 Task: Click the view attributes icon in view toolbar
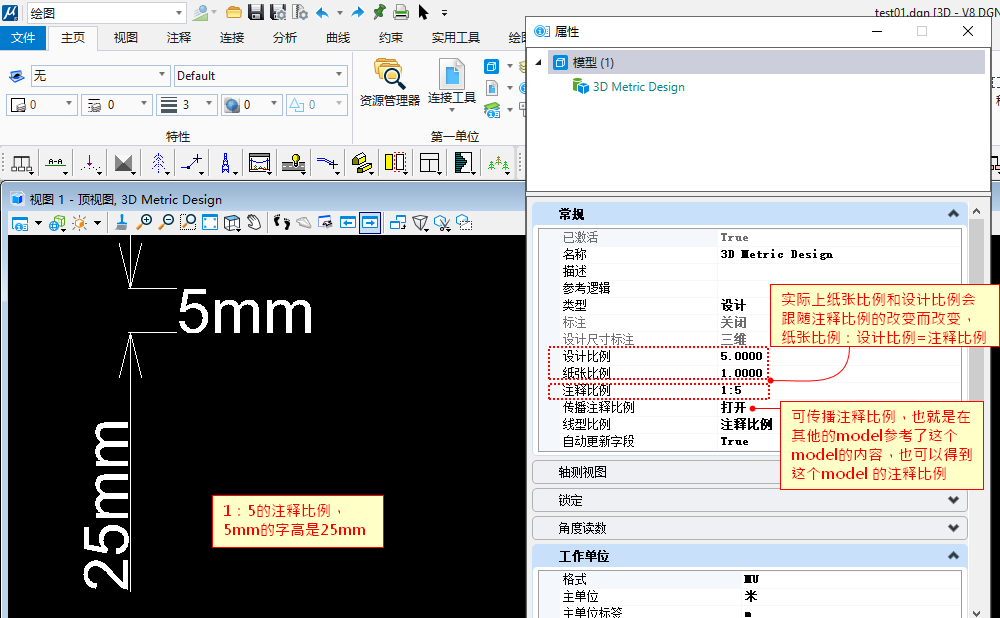click(x=20, y=223)
